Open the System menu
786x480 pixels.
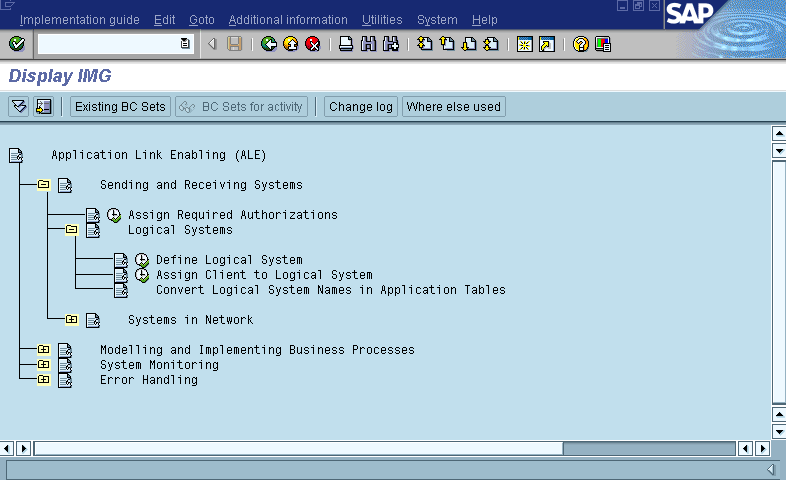coord(437,20)
